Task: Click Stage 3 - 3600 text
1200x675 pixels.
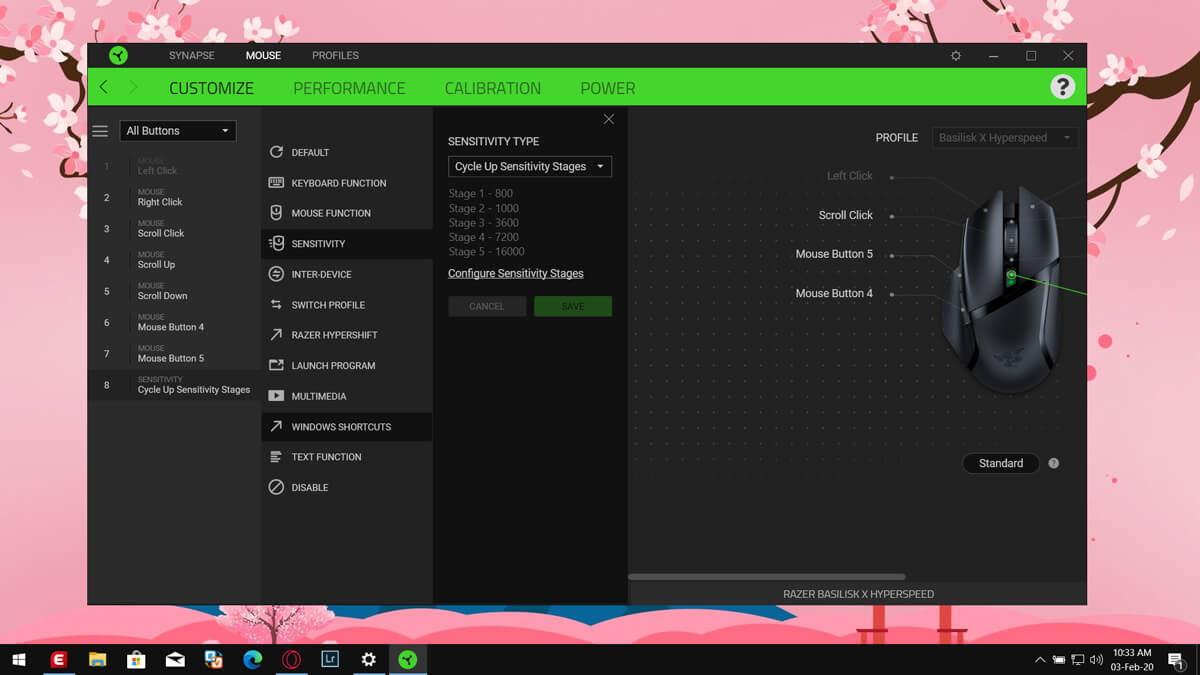Action: [x=483, y=223]
